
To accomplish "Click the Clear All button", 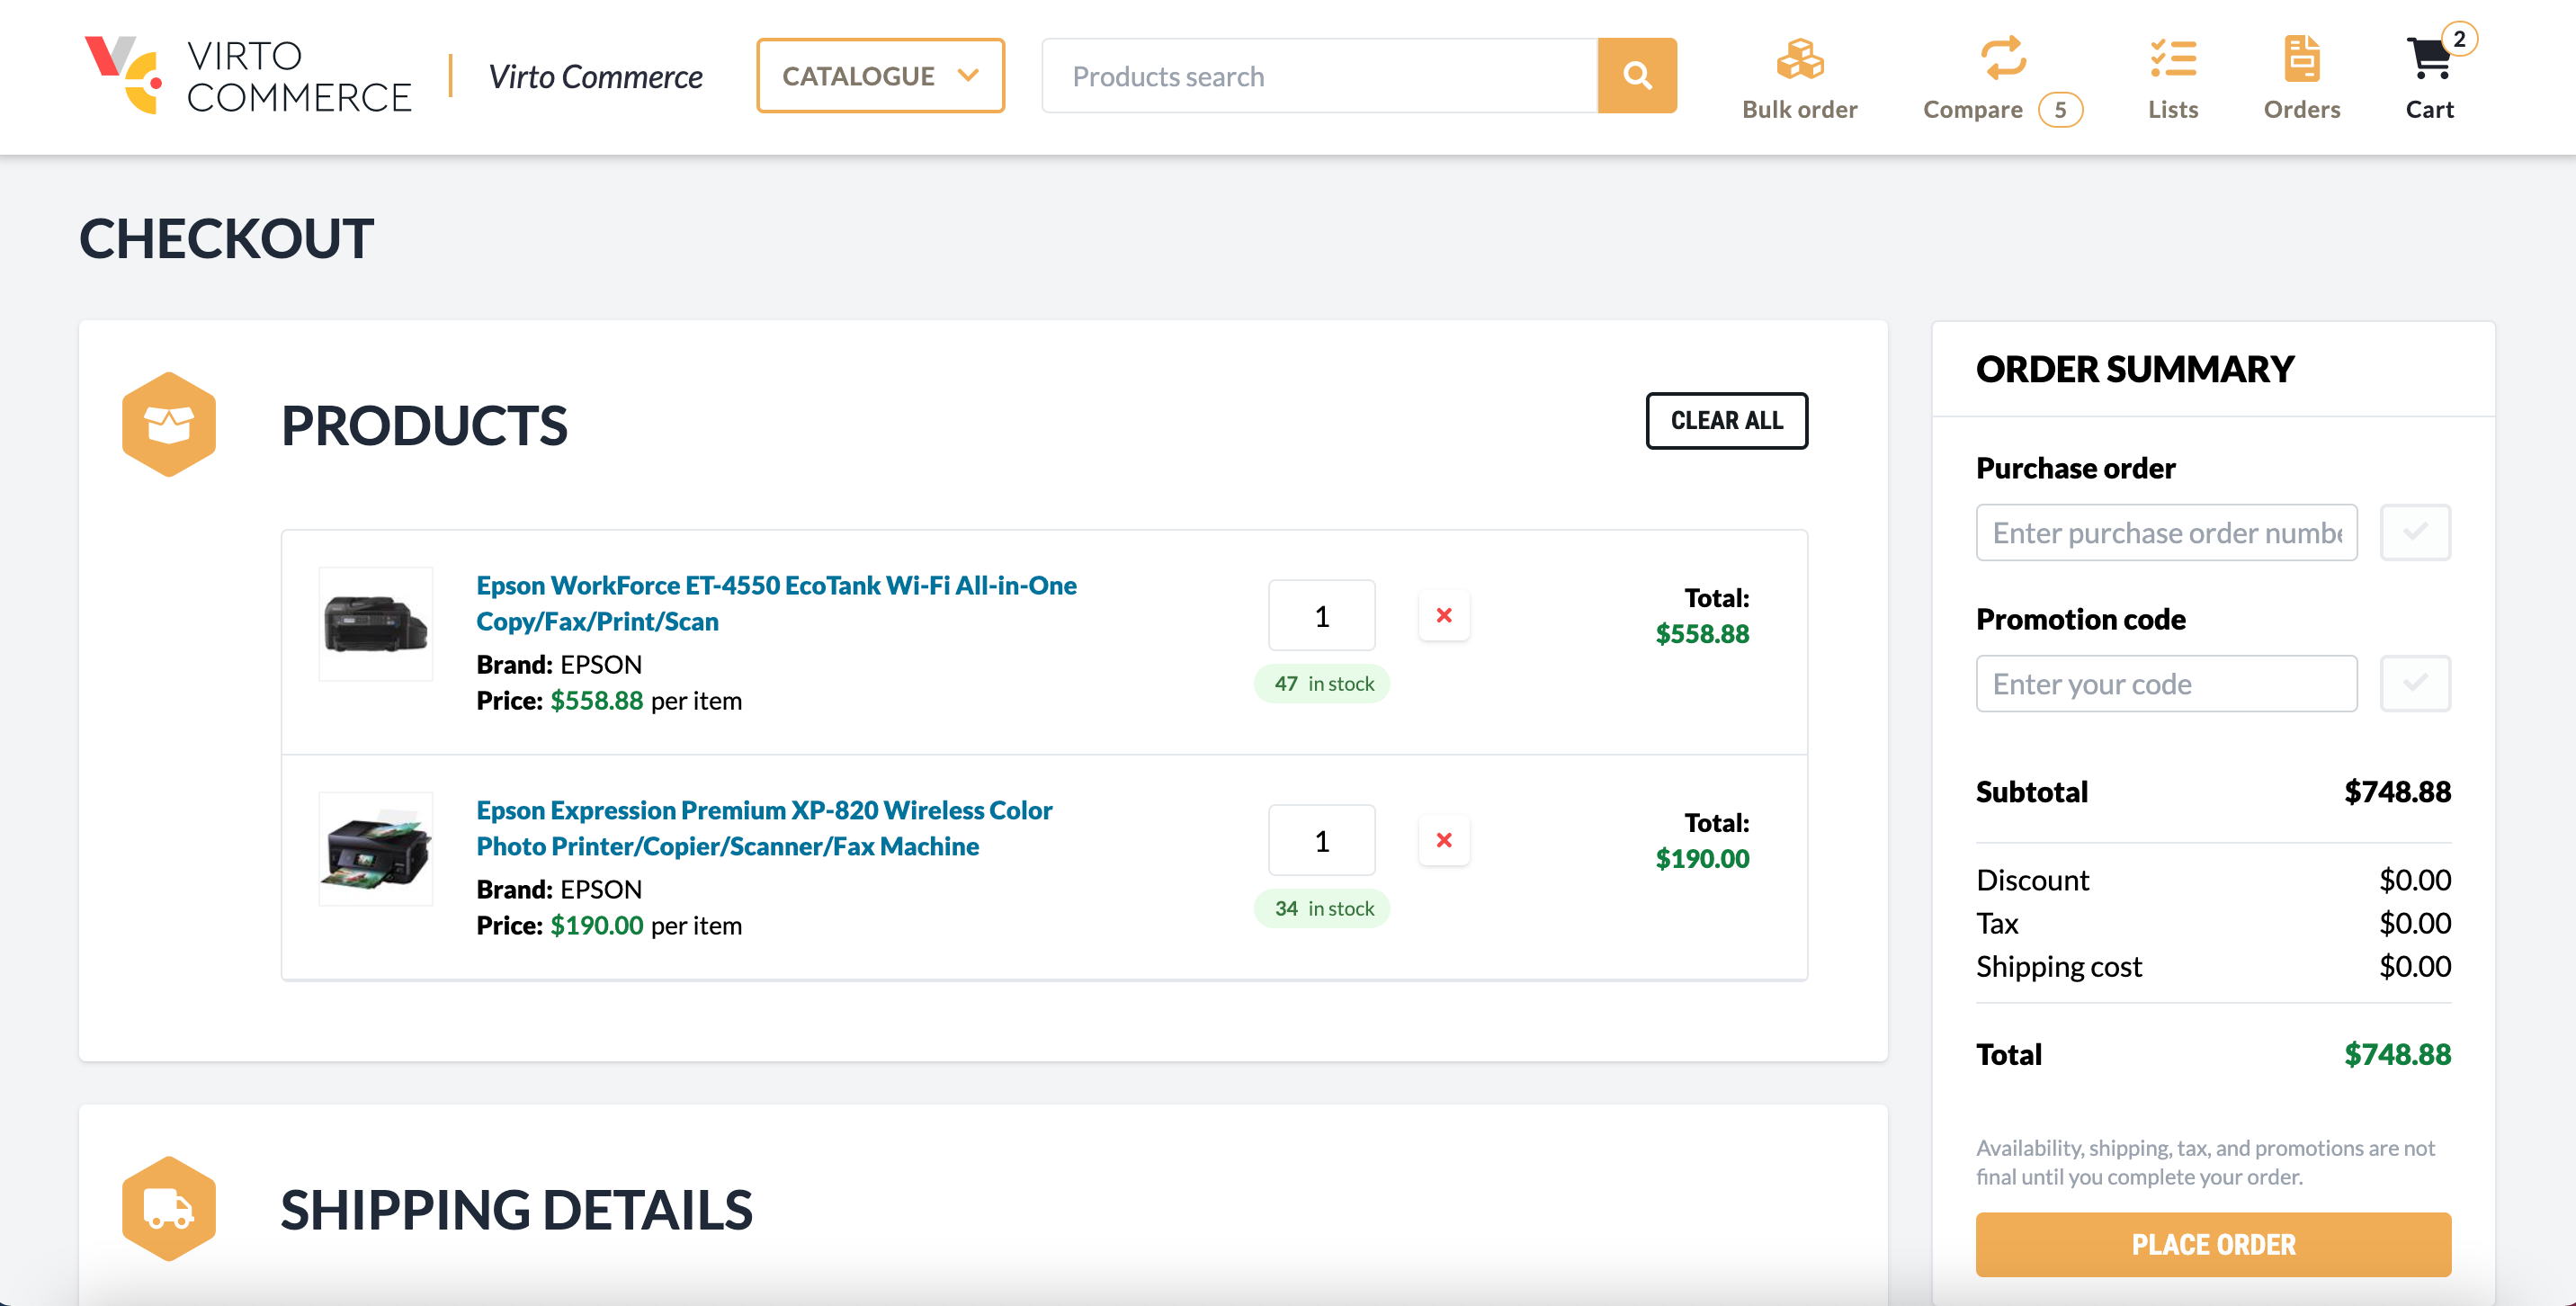I will coord(1726,421).
